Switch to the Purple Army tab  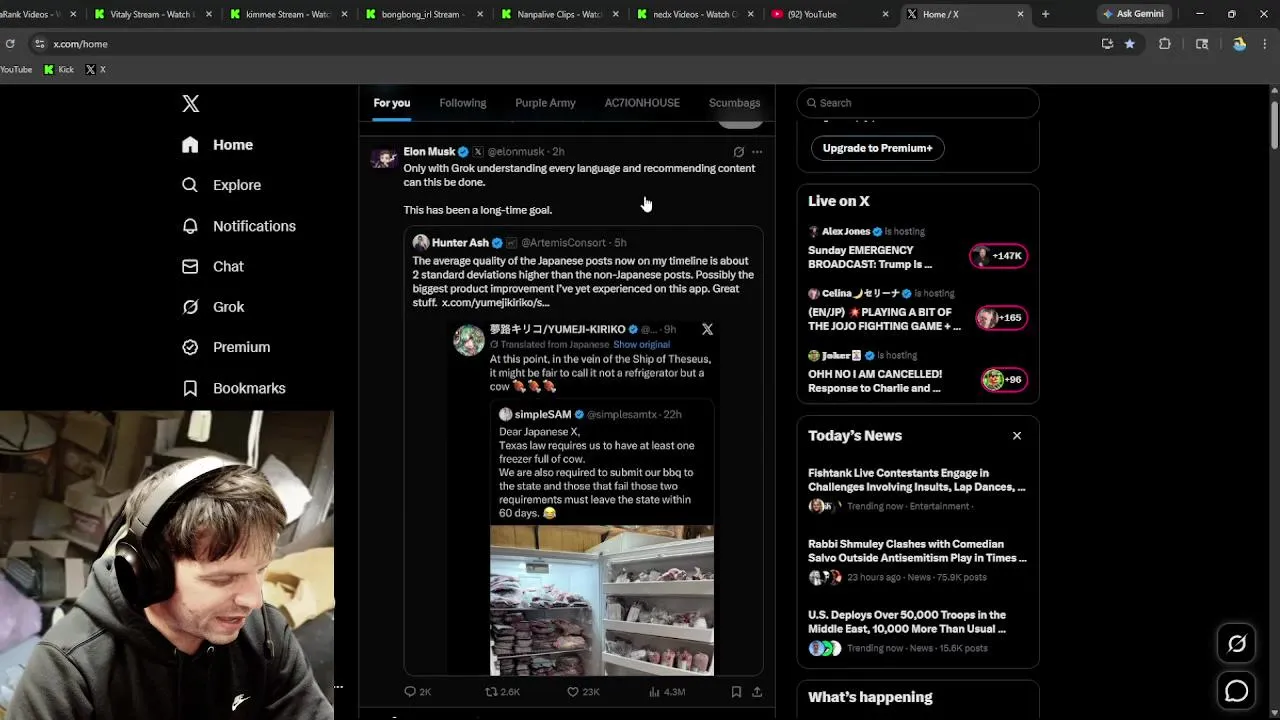pos(545,103)
